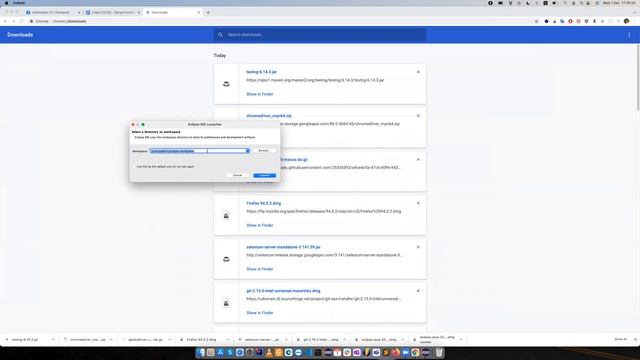
Task: Expand Firefox dmg options in download shelf
Action: 228,340
